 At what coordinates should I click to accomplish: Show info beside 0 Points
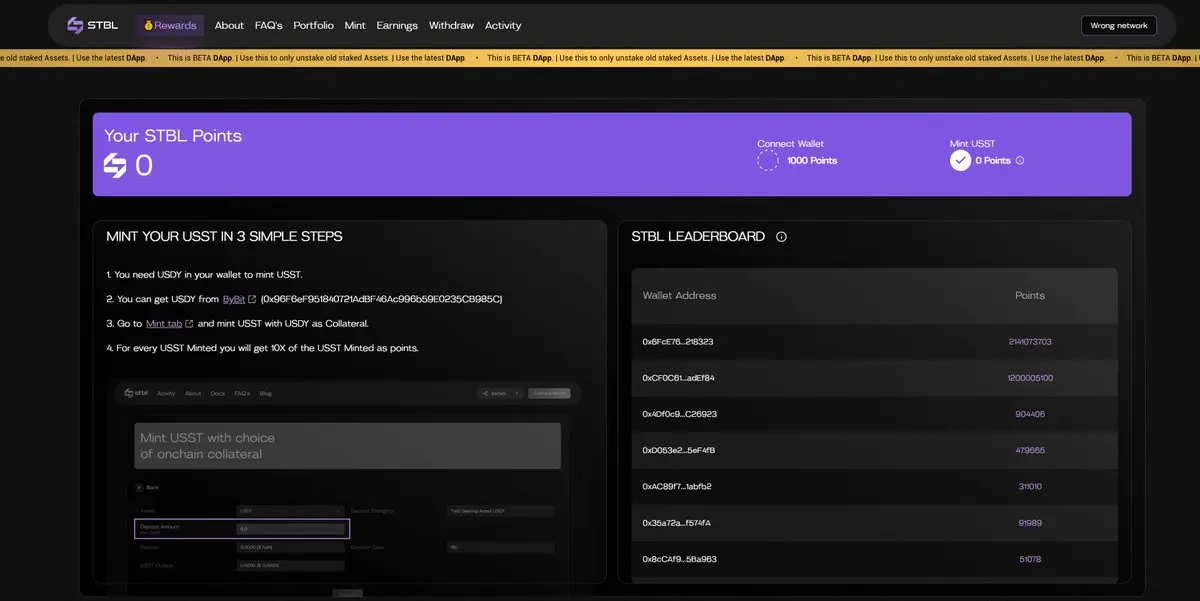click(1020, 160)
